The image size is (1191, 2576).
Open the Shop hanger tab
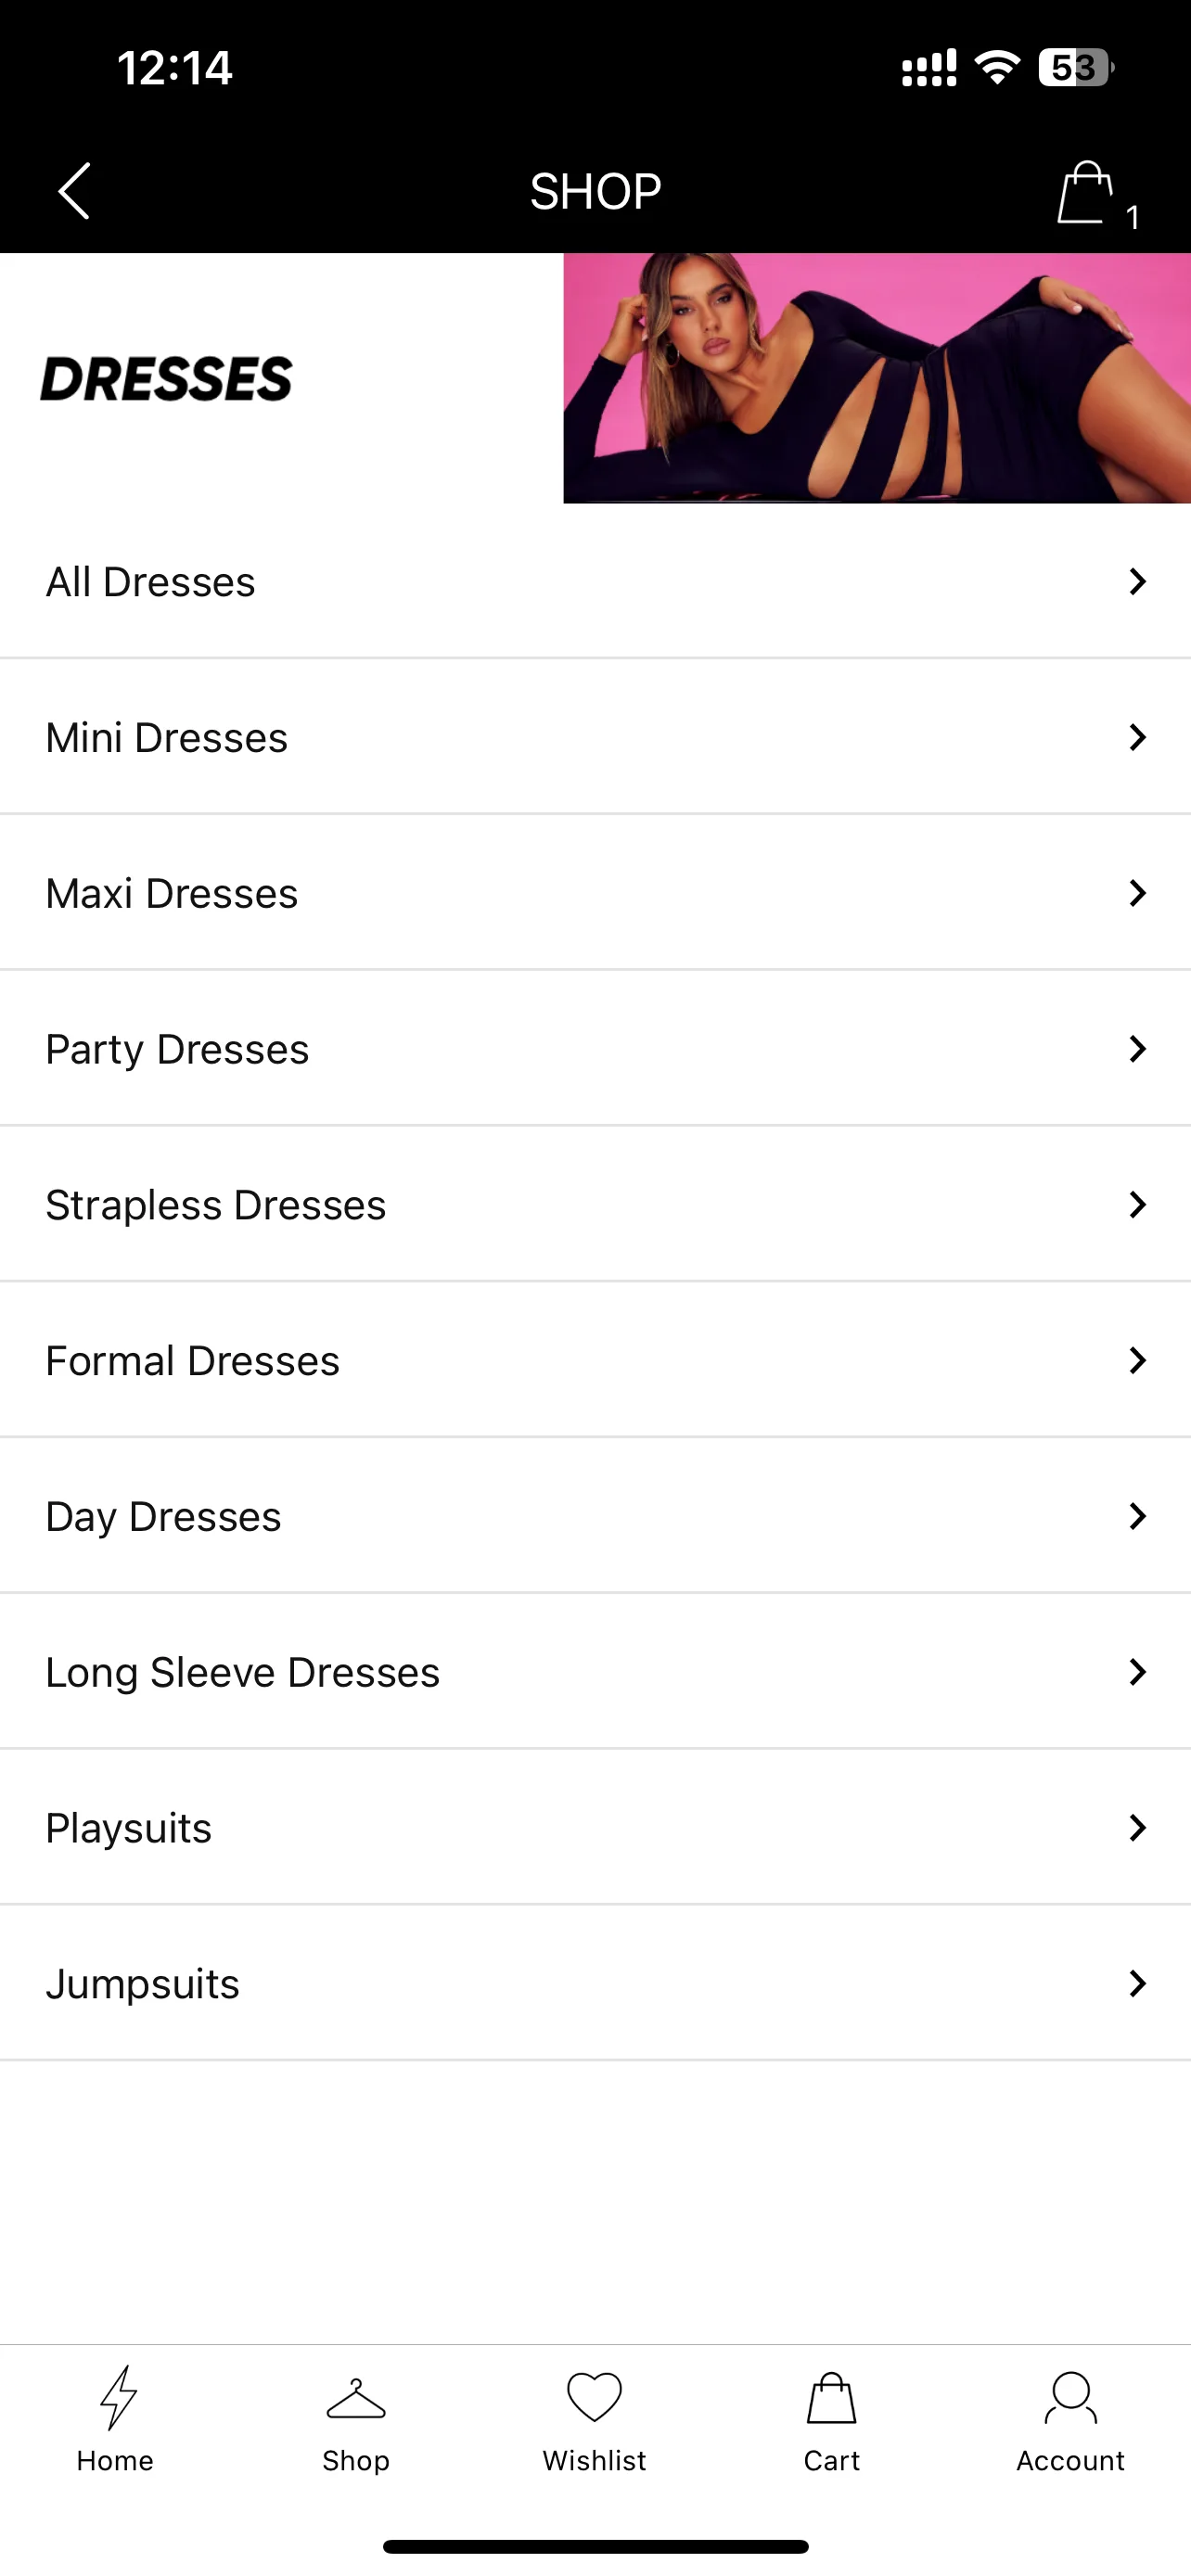[356, 2399]
